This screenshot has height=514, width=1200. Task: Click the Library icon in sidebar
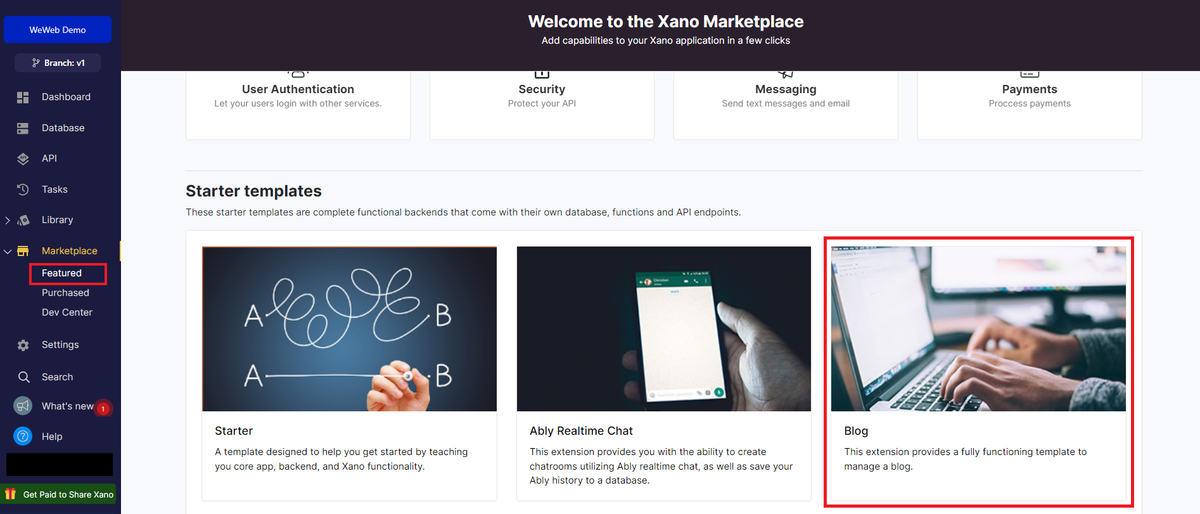click(23, 220)
